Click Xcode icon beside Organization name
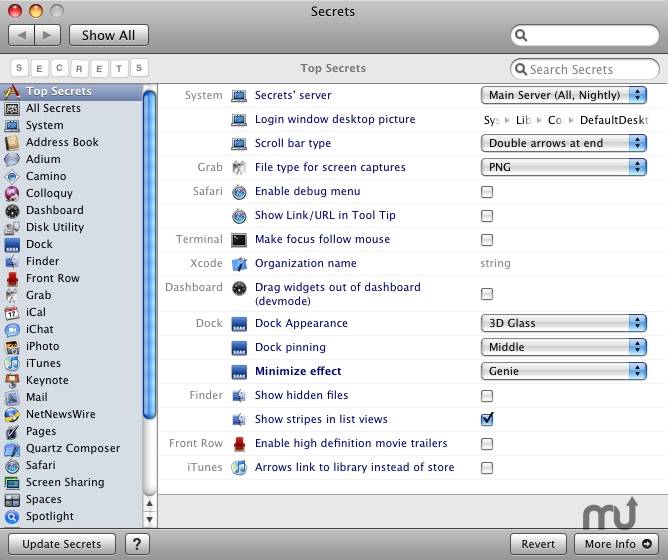This screenshot has width=668, height=560. pyautogui.click(x=239, y=264)
